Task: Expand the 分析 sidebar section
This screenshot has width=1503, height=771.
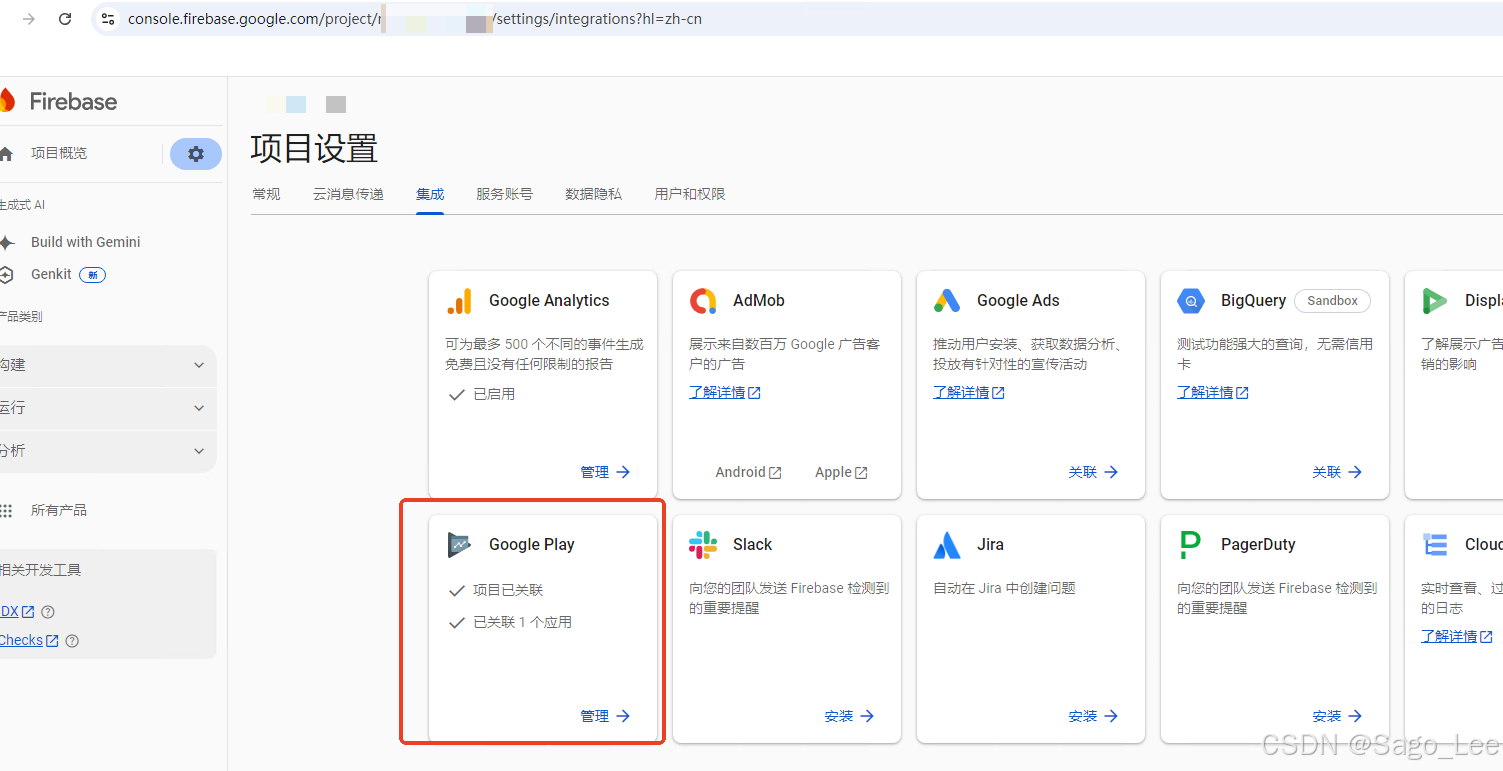Action: pos(108,452)
